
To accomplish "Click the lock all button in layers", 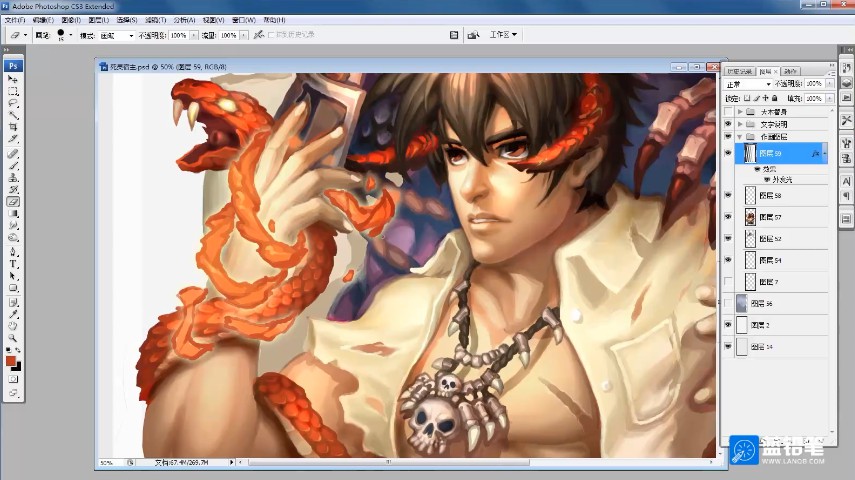I will tap(774, 98).
